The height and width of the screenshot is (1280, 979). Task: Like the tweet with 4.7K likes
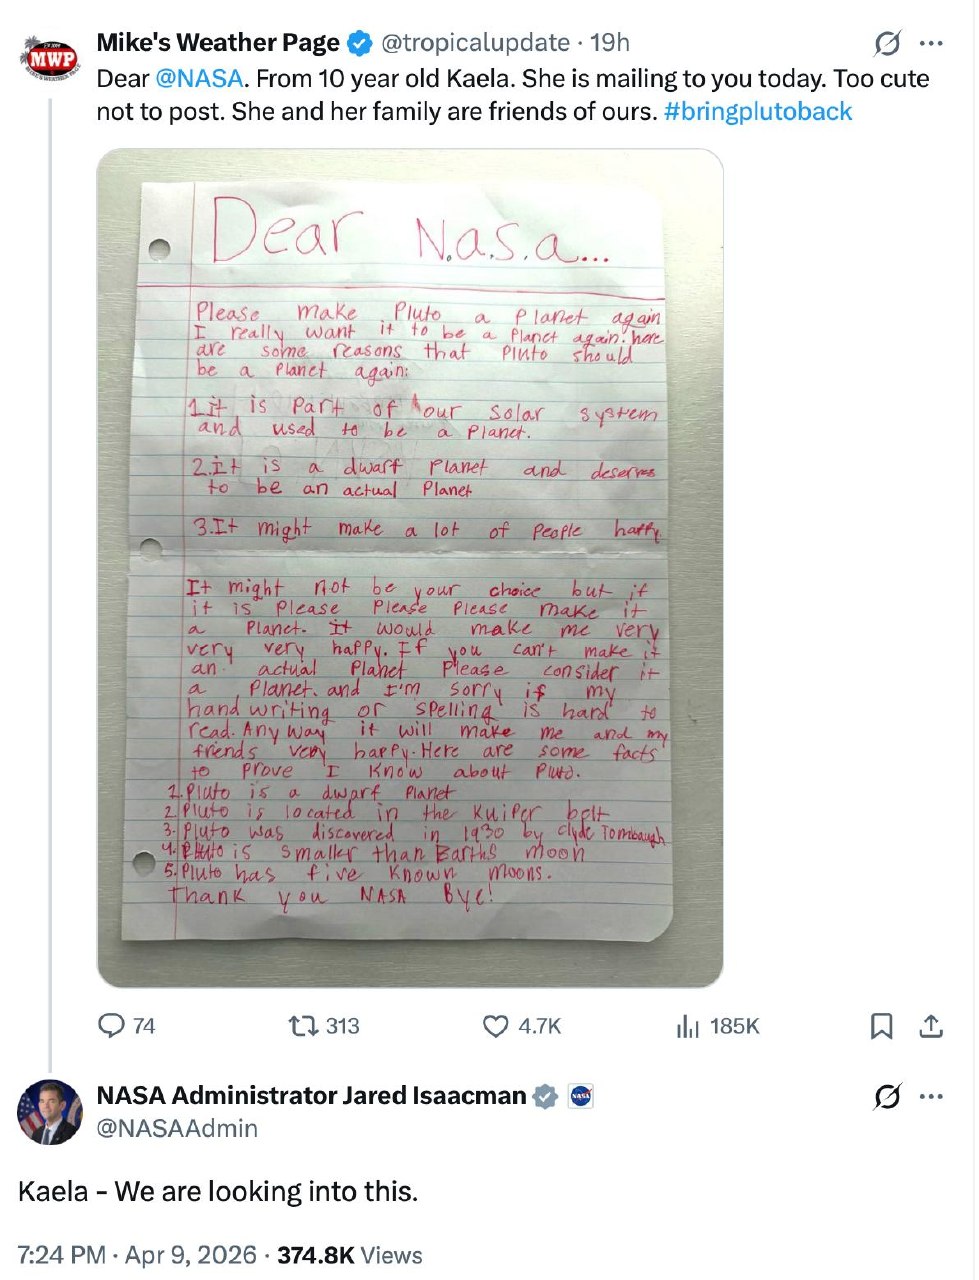coord(496,1026)
